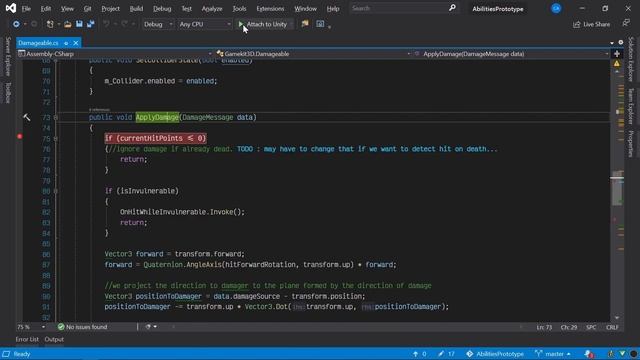Viewport: 640px width, 360px height.
Task: Click the quick actions screwdriver icon on line 73
Action: coord(27,118)
